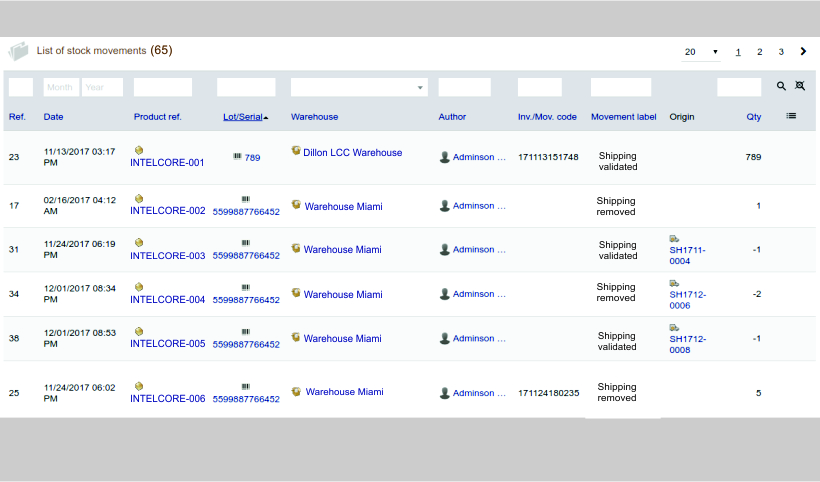Open the column selector list icon
820x482 pixels.
(x=791, y=116)
